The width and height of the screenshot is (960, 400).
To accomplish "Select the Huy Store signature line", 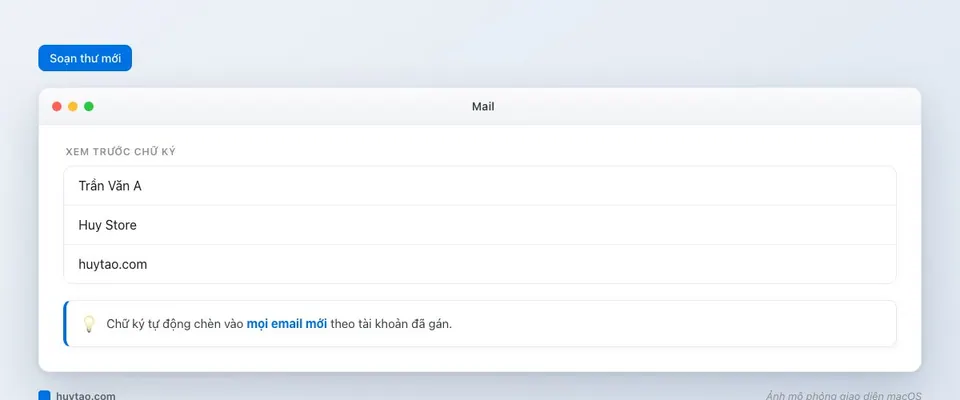I will click(x=479, y=225).
